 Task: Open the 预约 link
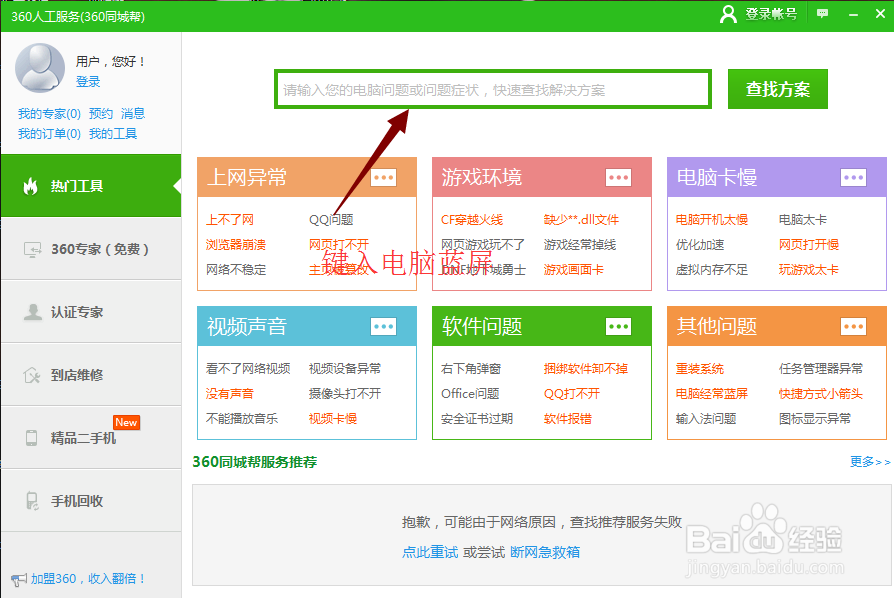[x=101, y=113]
